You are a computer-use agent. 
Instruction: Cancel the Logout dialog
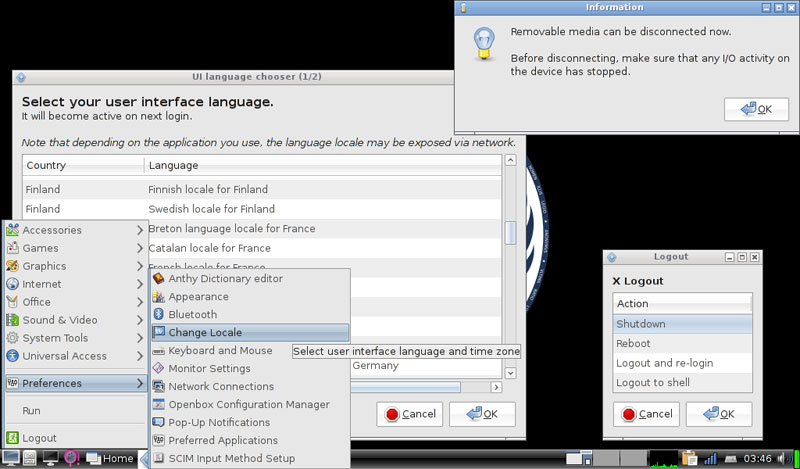click(x=645, y=414)
